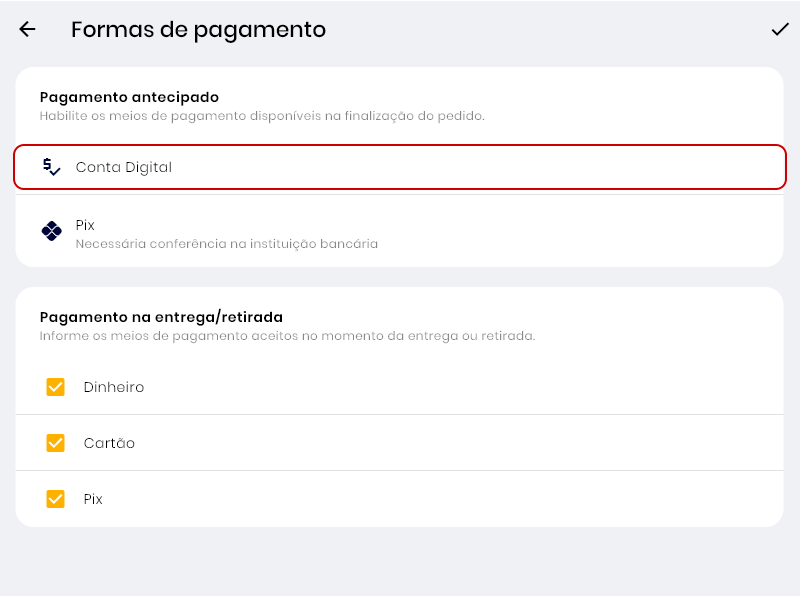Select Pix under Pagamento antecipado

400,232
